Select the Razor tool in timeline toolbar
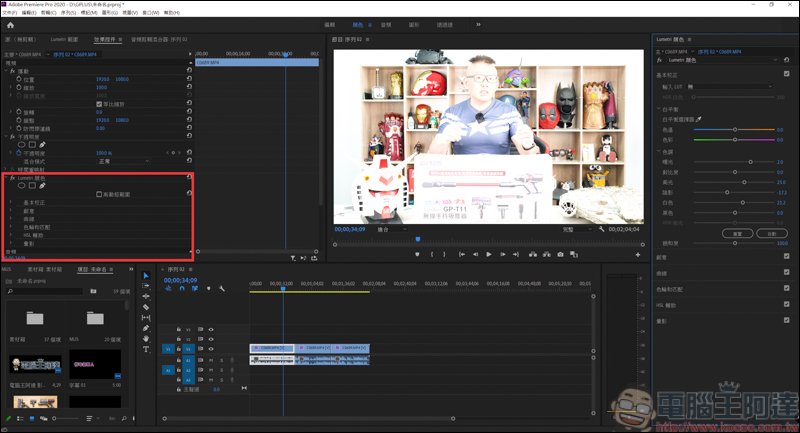Viewport: 800px width, 433px height. tap(146, 307)
